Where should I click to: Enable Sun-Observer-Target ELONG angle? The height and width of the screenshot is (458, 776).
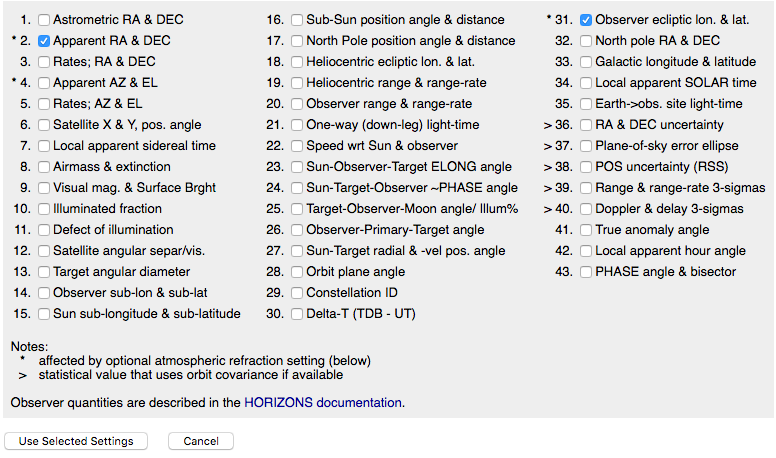coord(298,167)
